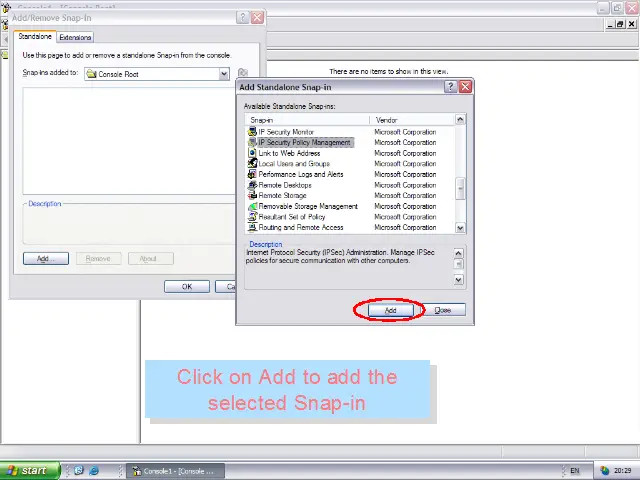Click the Windows start button

tap(30, 471)
